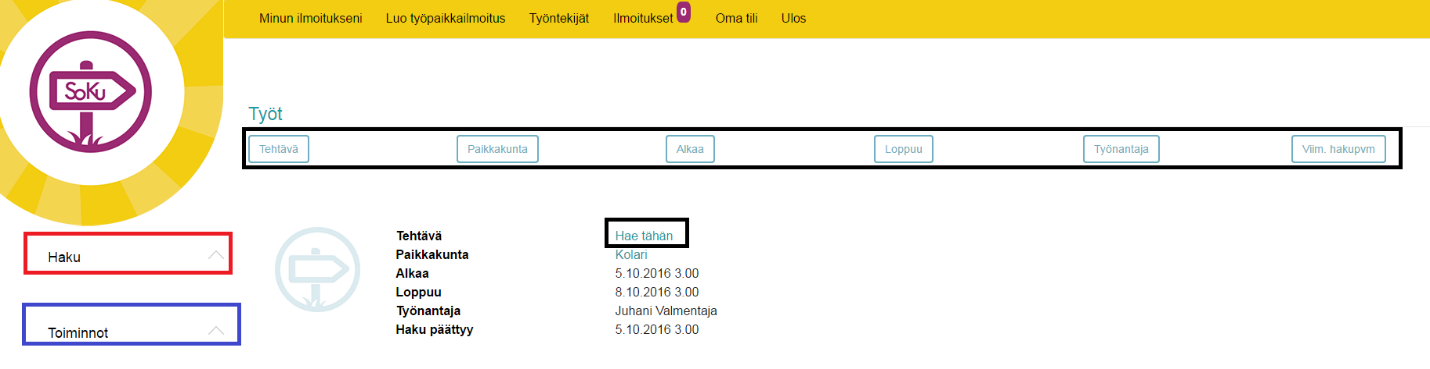Viewport: 1430px width, 369px height.
Task: Select employer name Juhani Valmentaja
Action: [x=666, y=311]
